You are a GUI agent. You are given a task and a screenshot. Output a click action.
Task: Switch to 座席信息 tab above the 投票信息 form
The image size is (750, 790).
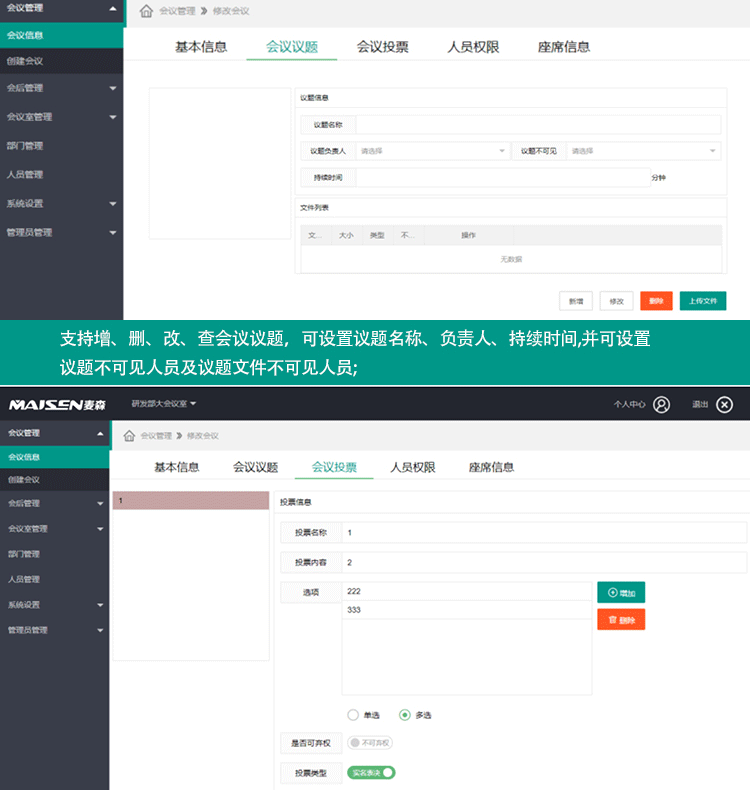point(491,467)
